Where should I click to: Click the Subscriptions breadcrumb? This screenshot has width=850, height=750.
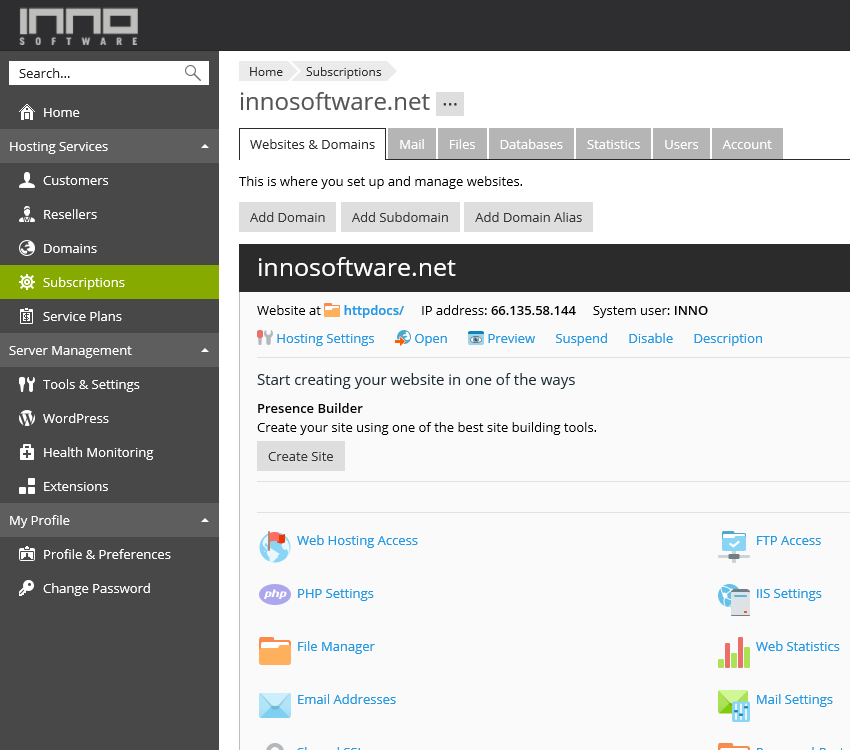(344, 72)
